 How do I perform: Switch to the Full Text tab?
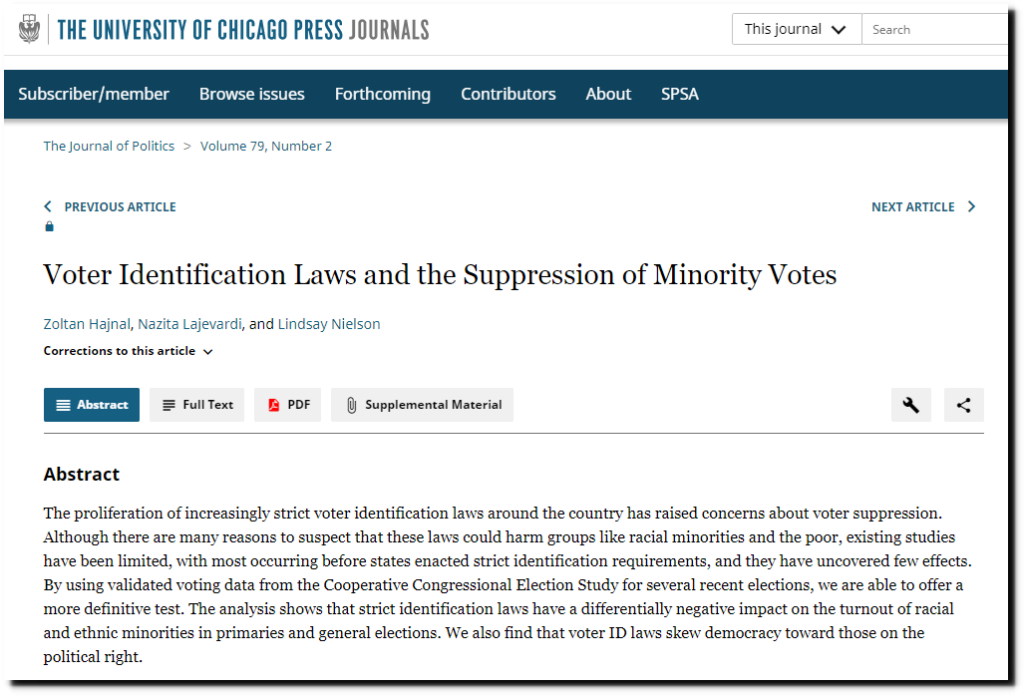coord(197,405)
